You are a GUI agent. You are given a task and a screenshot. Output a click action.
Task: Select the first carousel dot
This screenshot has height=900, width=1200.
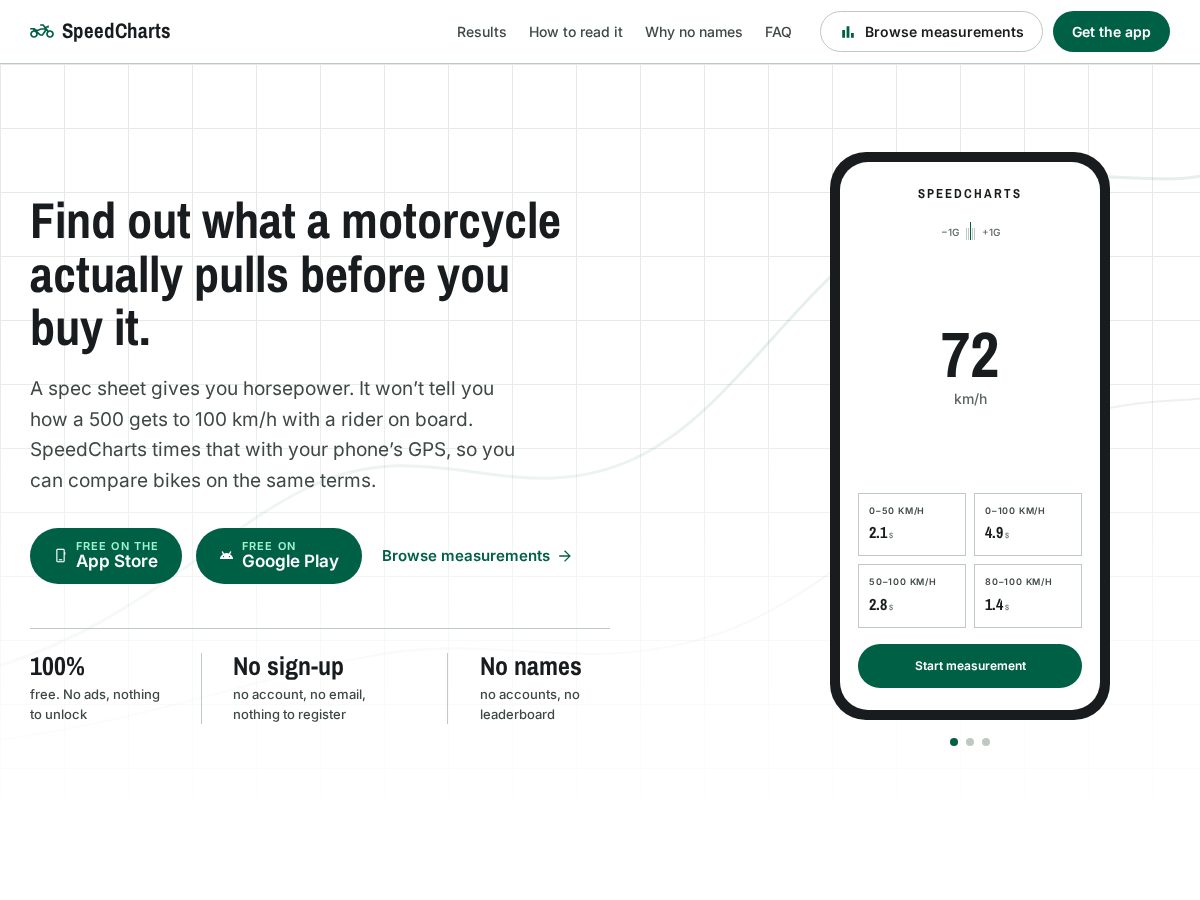[x=954, y=742]
